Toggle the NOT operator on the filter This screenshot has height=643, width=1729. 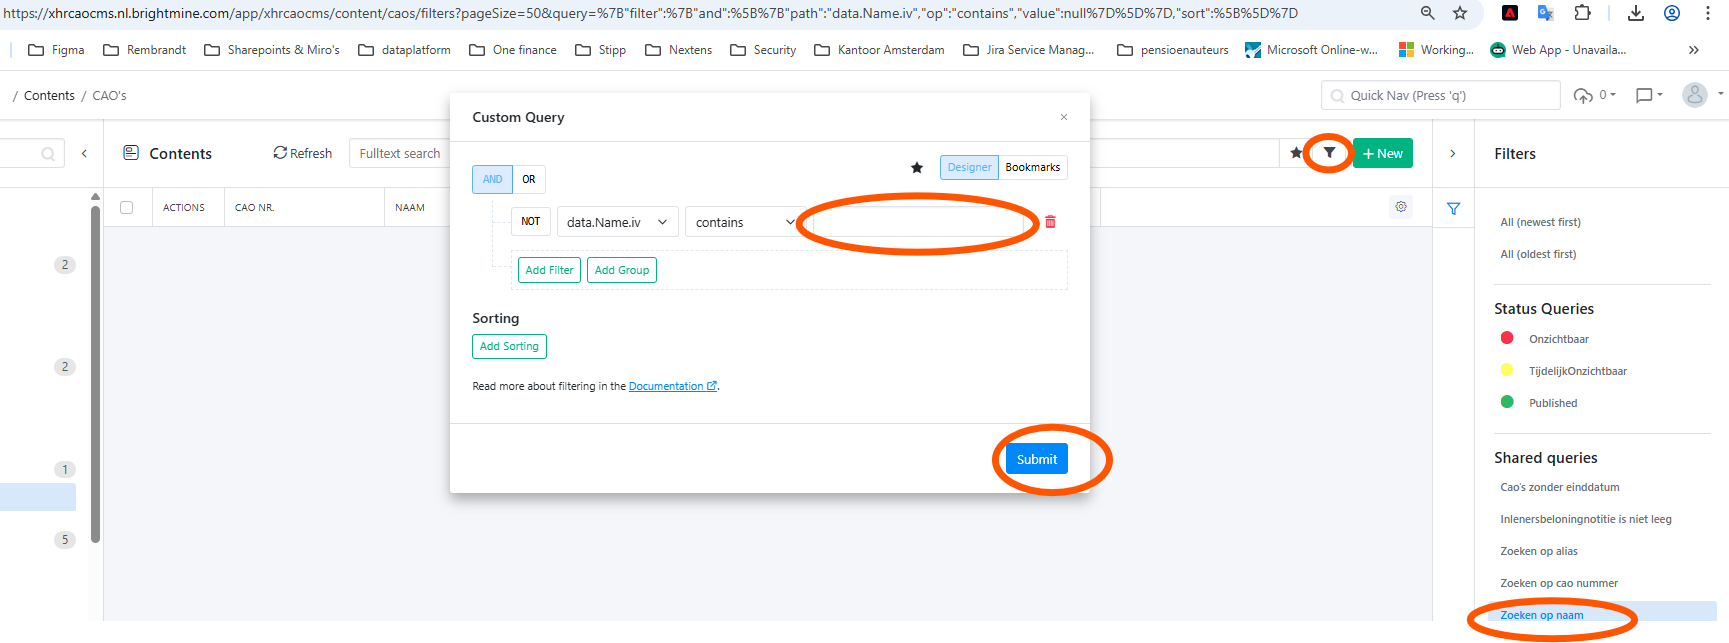point(530,222)
